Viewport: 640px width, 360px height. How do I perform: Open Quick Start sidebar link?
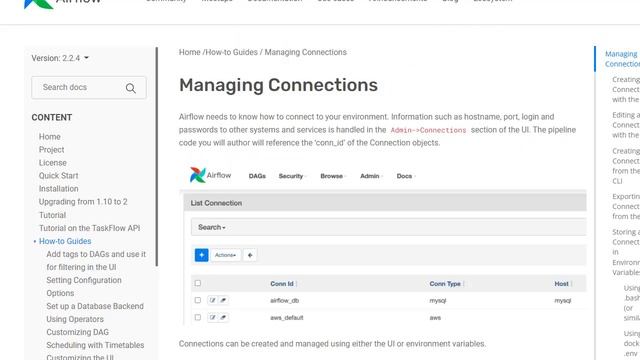[x=58, y=176]
